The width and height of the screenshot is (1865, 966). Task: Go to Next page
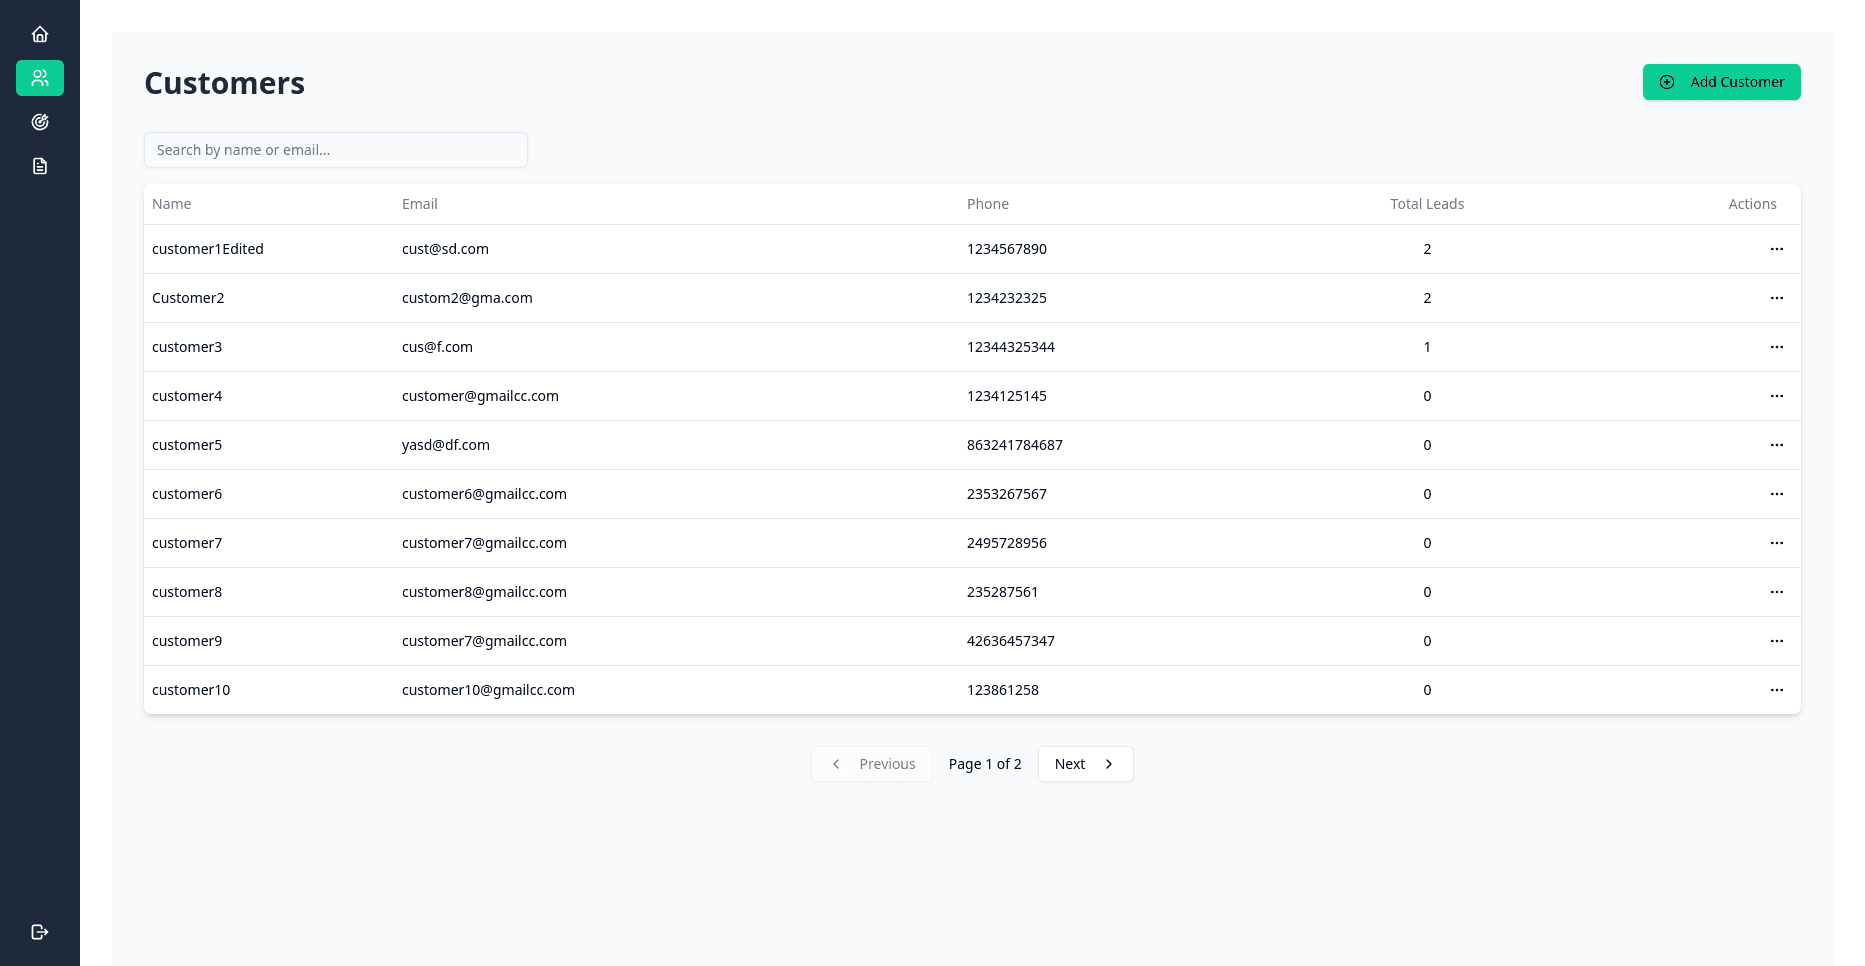[x=1085, y=764]
